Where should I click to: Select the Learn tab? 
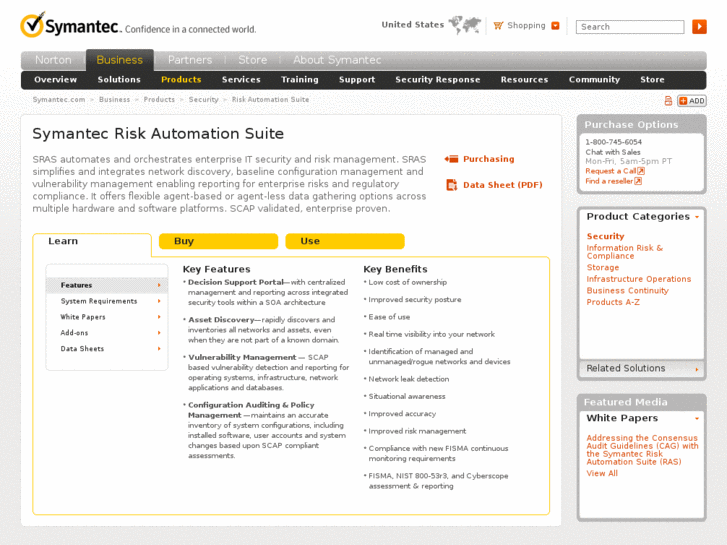92,242
